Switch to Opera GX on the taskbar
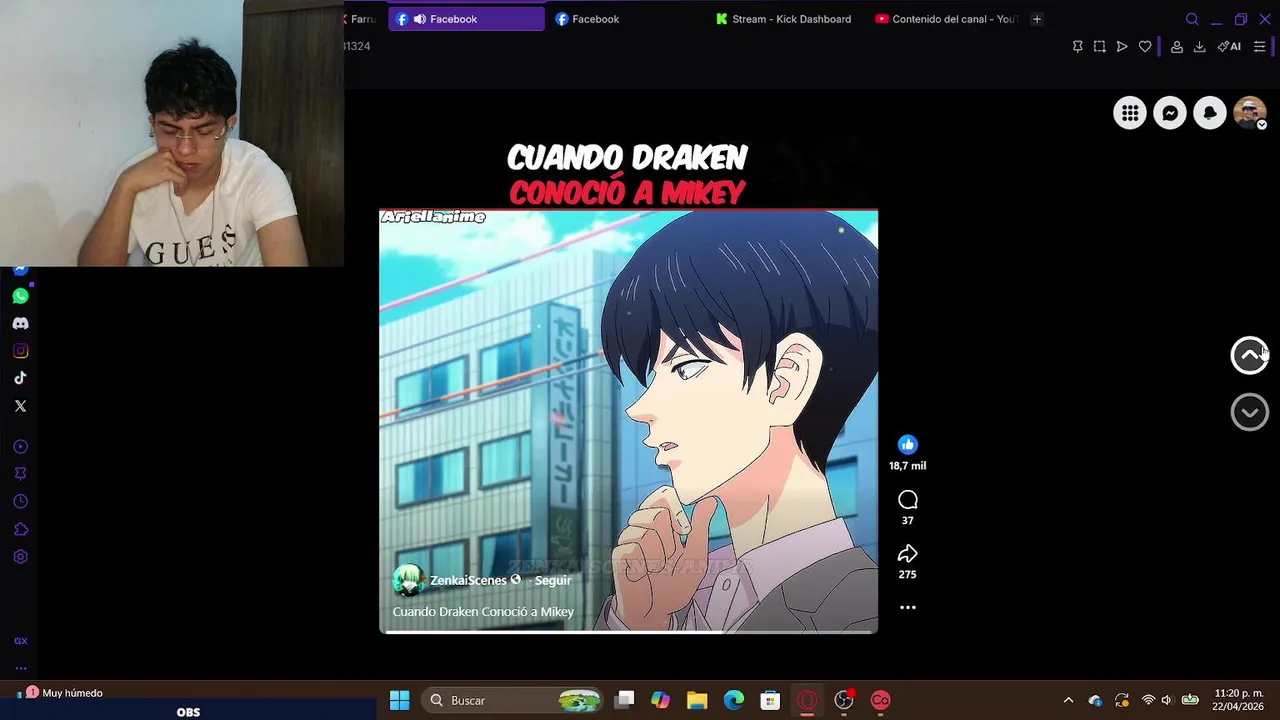 pos(807,700)
